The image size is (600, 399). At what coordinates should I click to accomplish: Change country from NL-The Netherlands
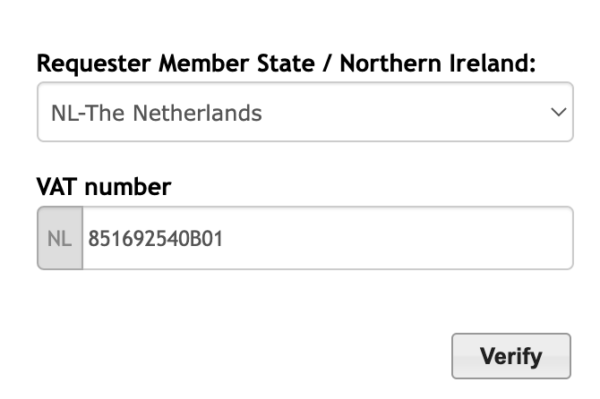click(x=305, y=112)
